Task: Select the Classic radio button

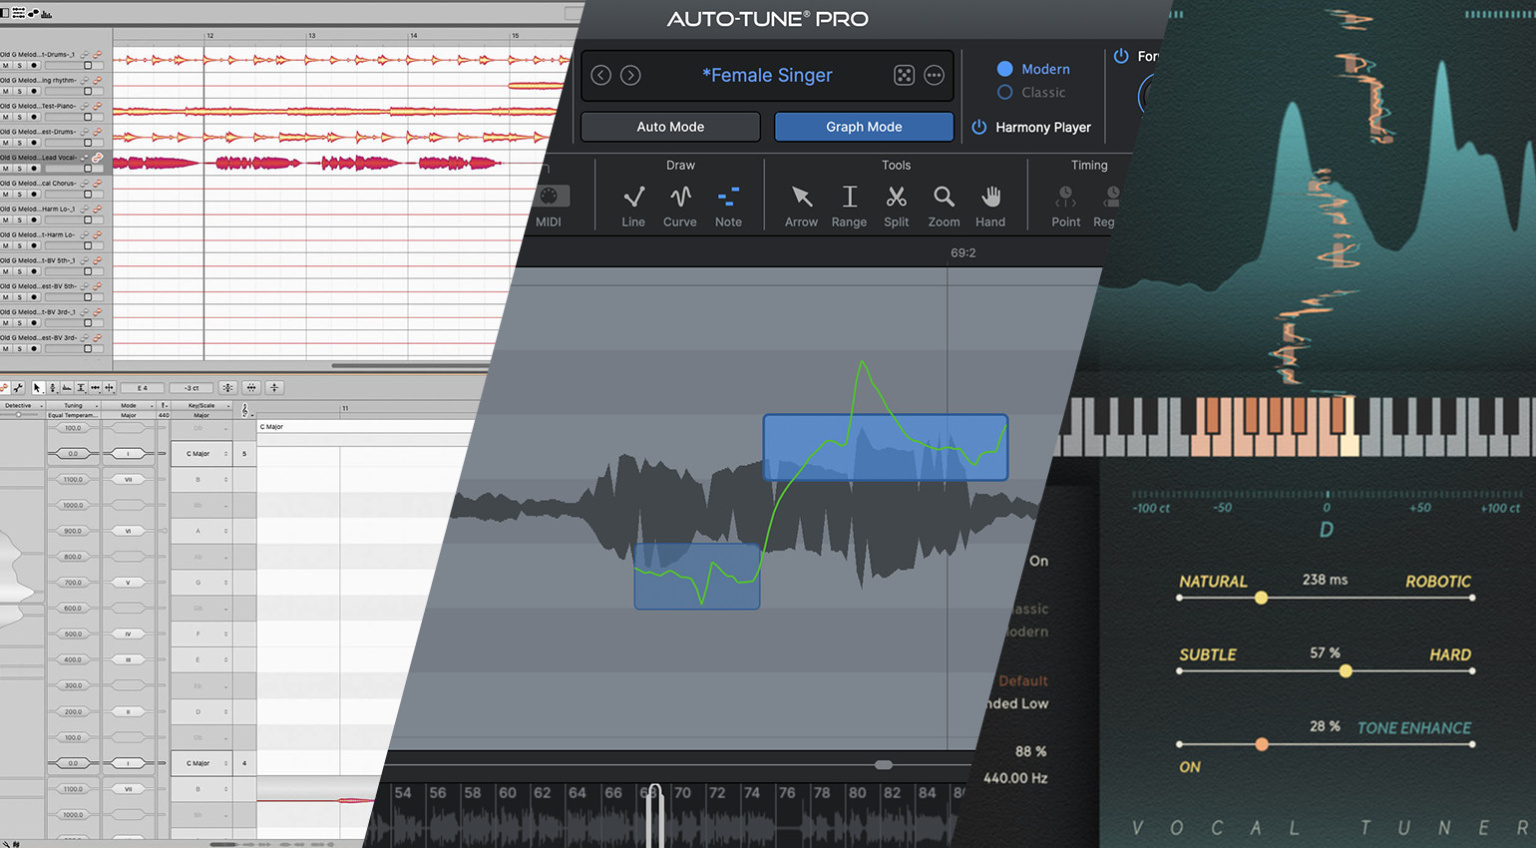Action: click(x=1005, y=92)
